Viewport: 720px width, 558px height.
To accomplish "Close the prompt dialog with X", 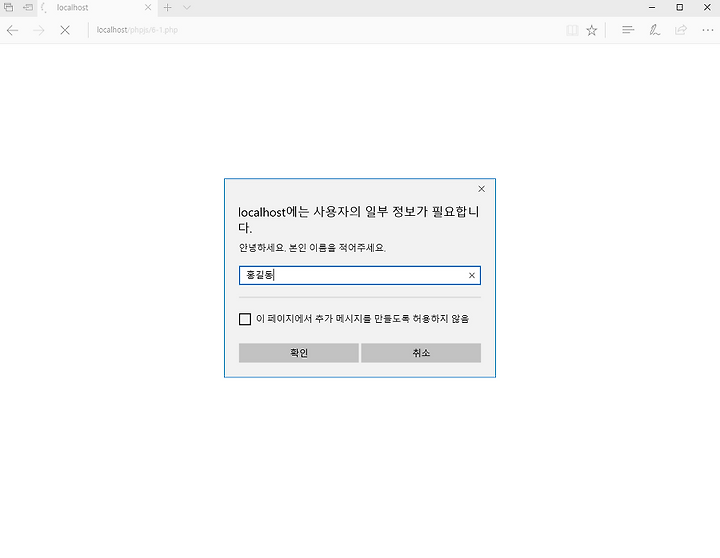I will click(x=481, y=189).
